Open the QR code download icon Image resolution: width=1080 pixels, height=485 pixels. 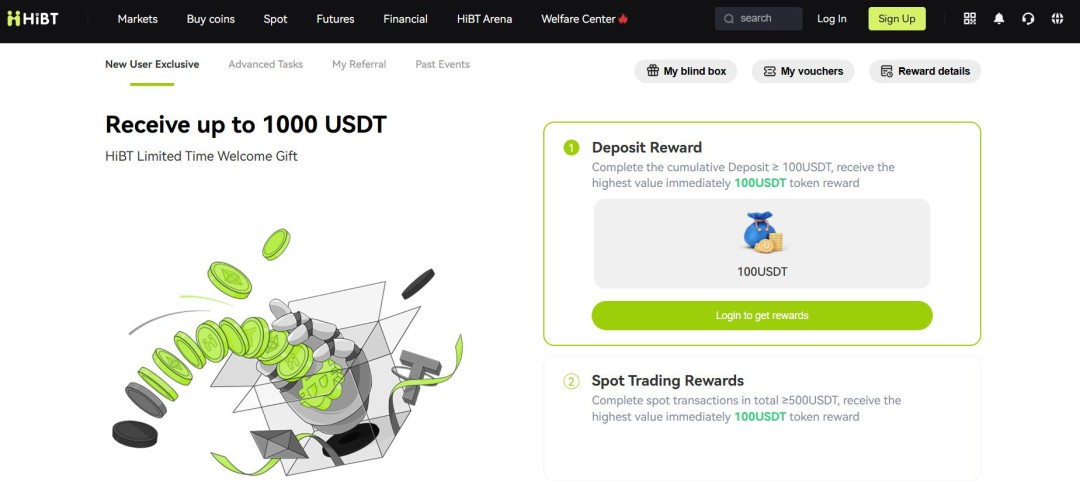pos(970,19)
